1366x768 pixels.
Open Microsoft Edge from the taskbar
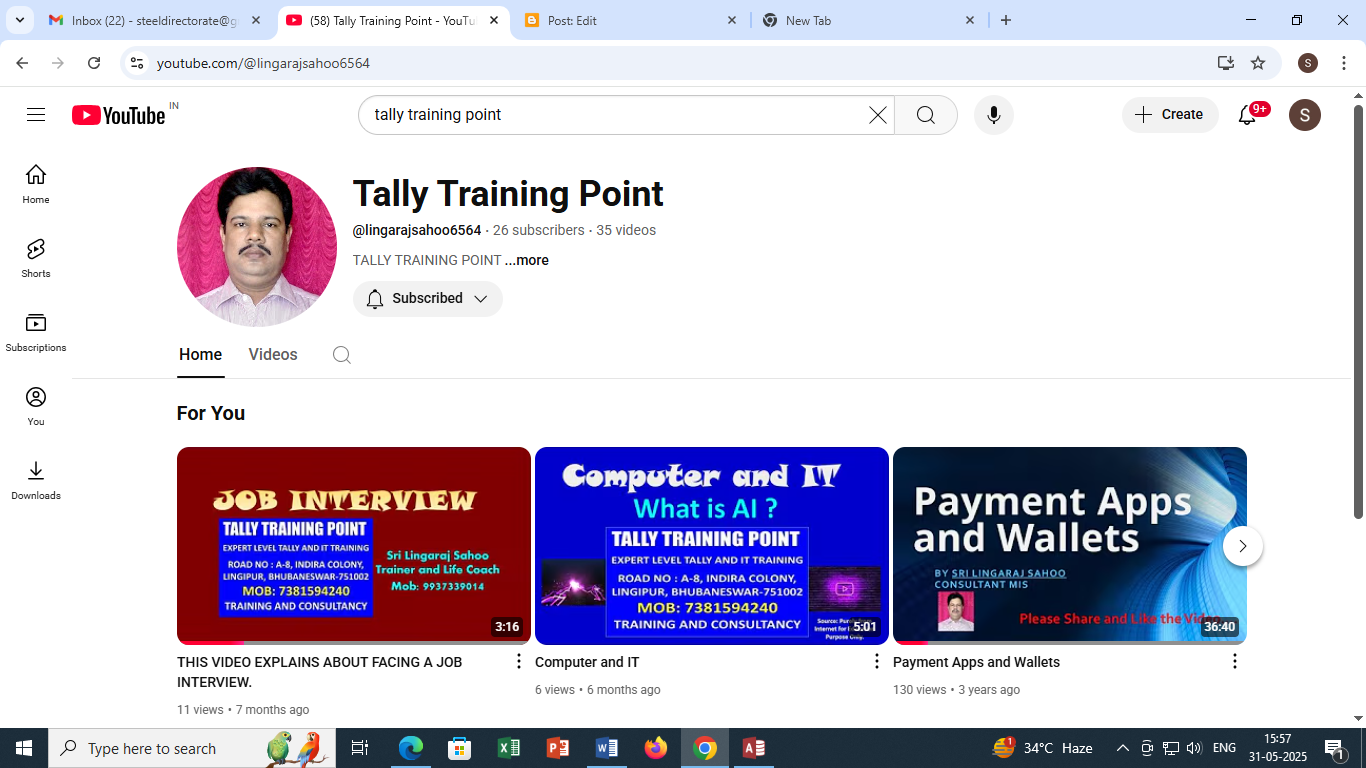click(411, 748)
